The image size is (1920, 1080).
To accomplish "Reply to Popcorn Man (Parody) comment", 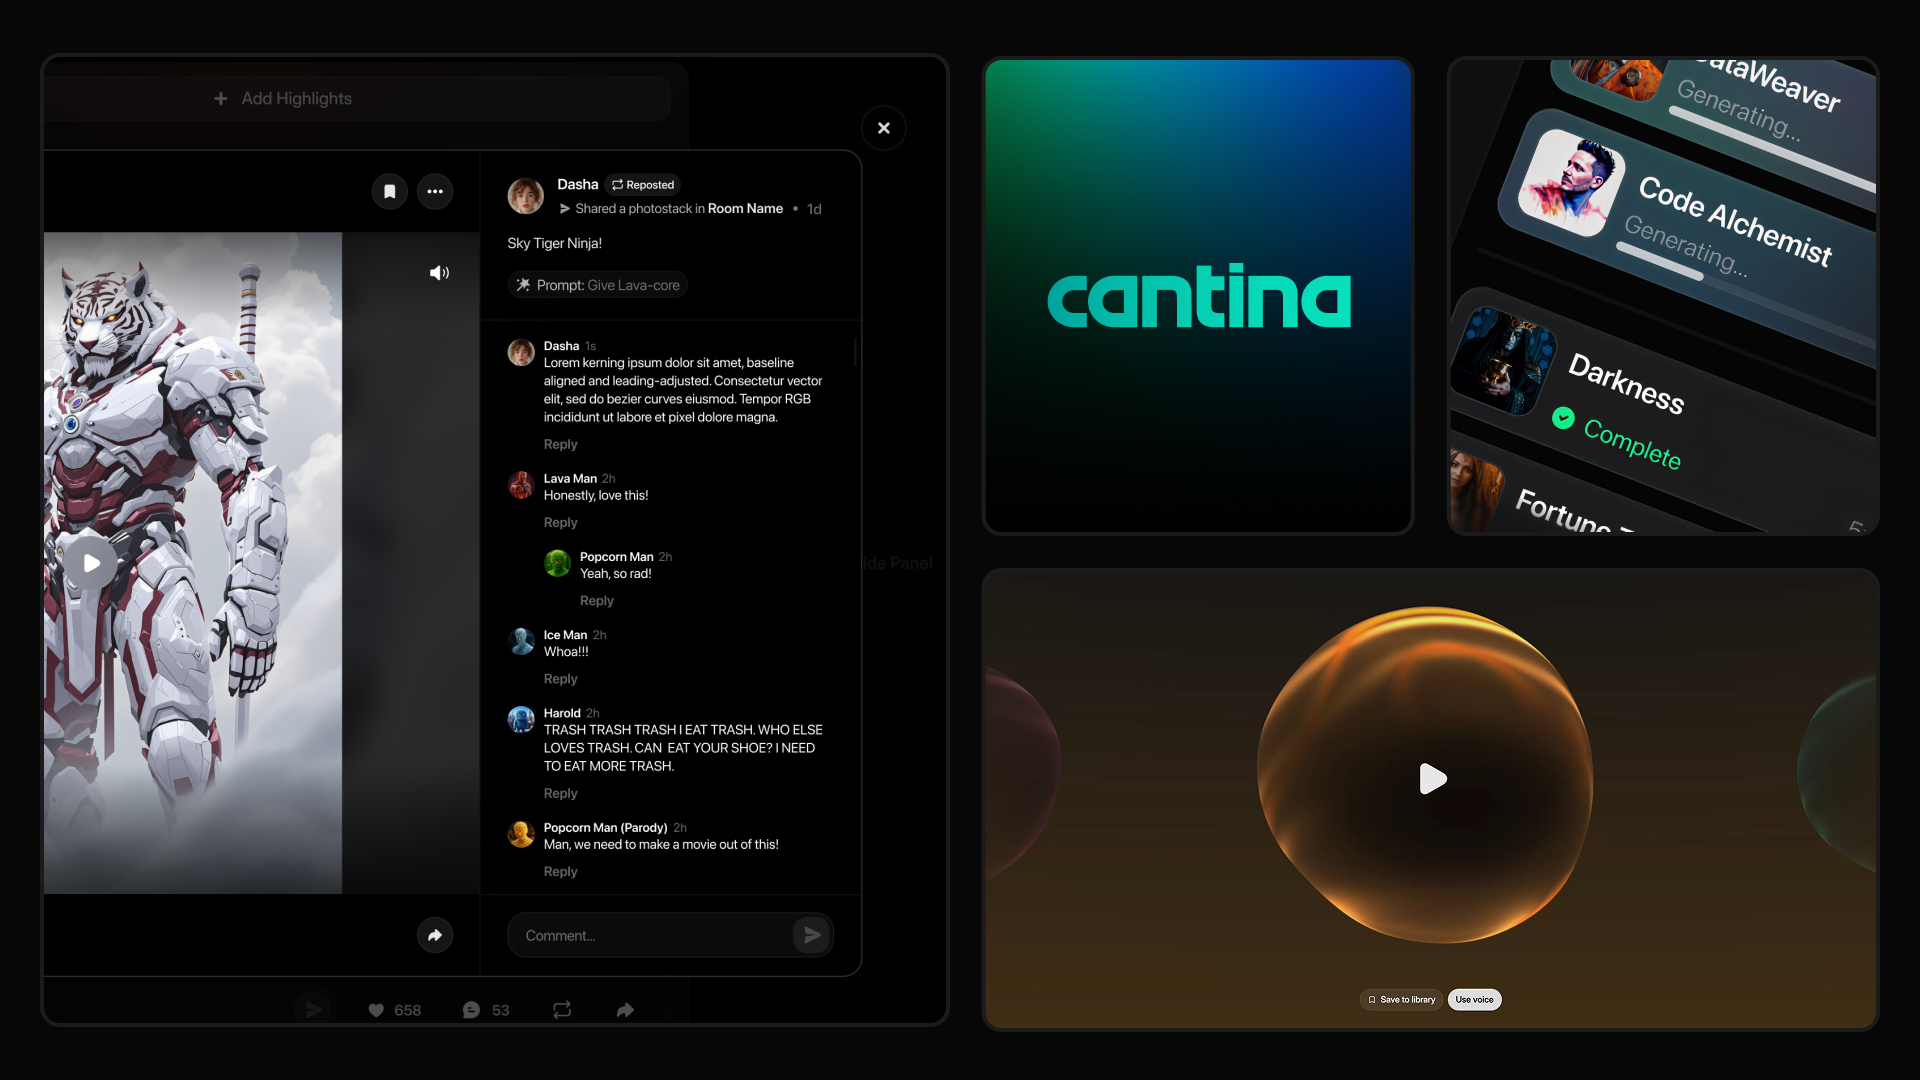I will (x=561, y=871).
